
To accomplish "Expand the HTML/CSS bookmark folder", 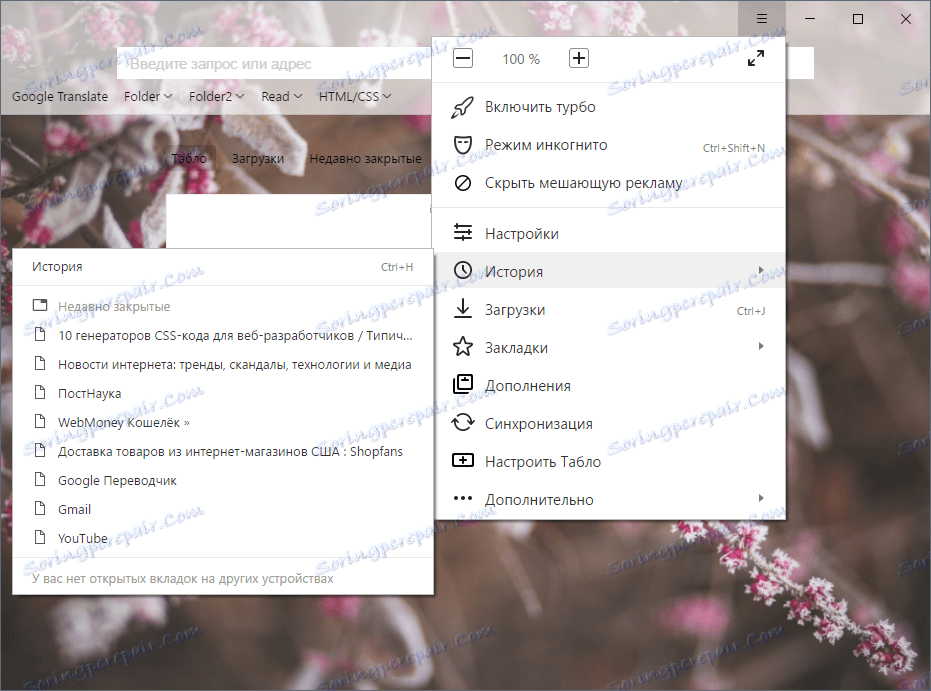I will (356, 96).
